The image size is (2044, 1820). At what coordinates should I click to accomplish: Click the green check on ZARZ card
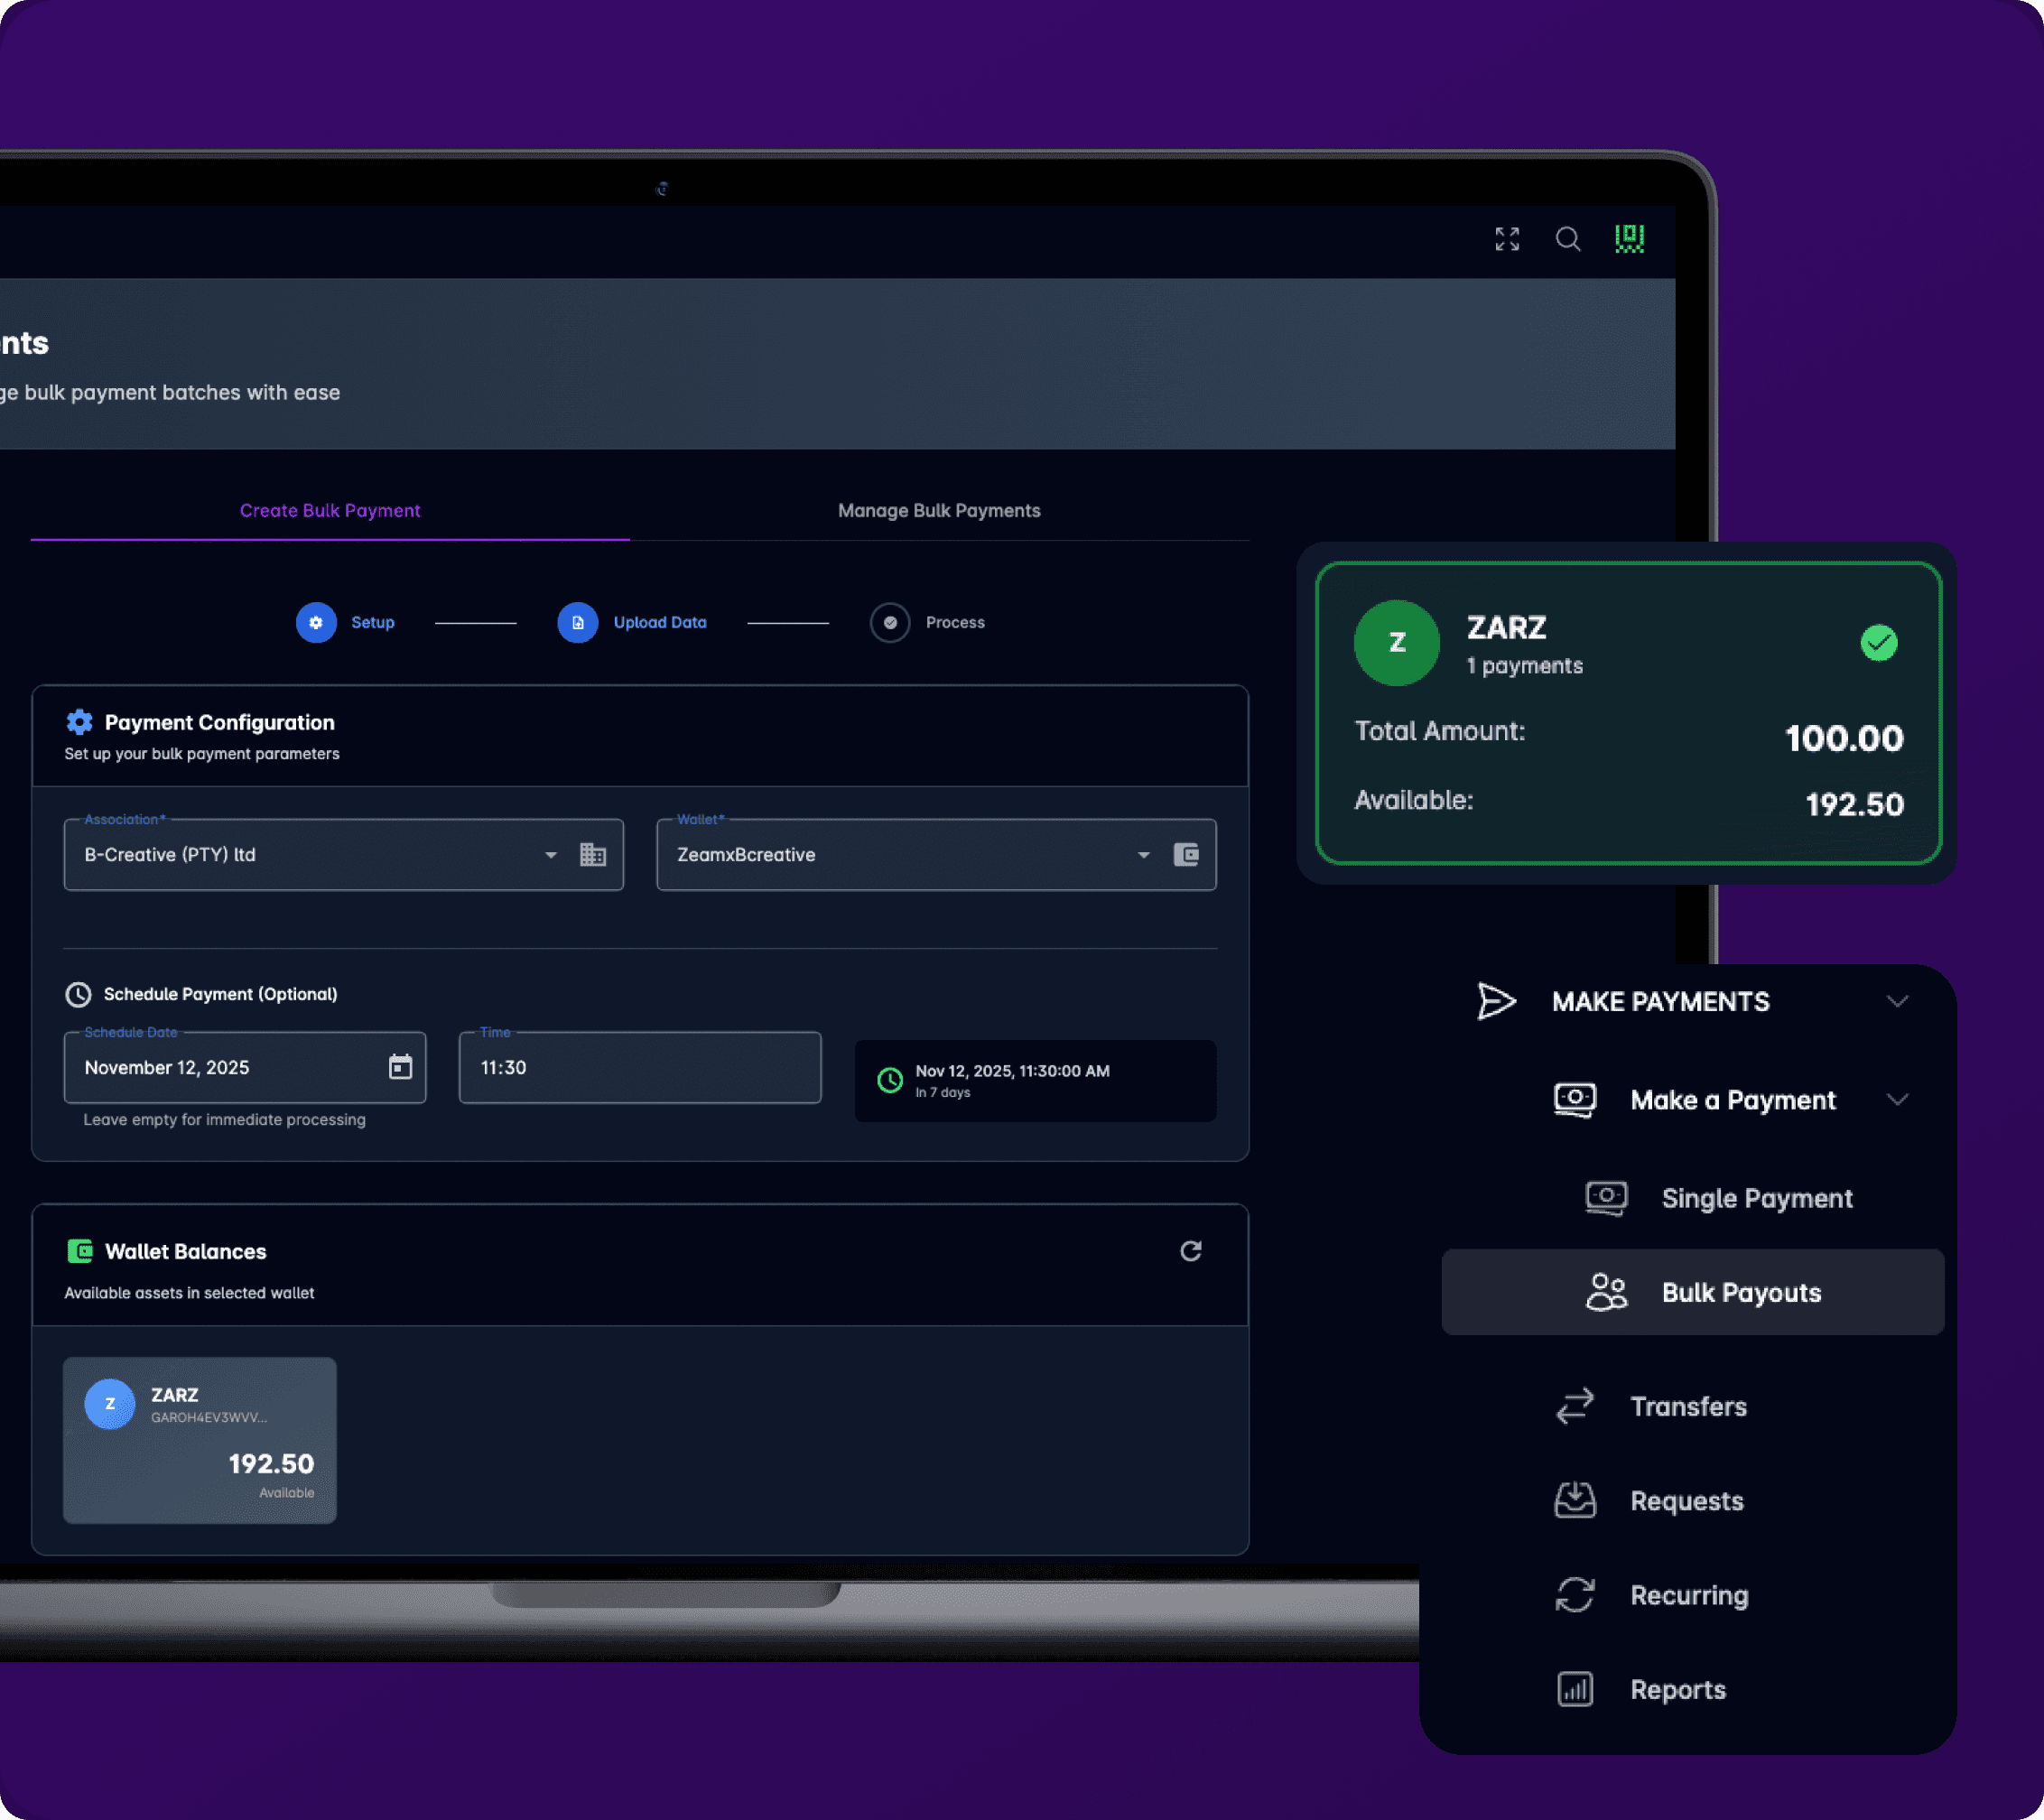pyautogui.click(x=1878, y=643)
